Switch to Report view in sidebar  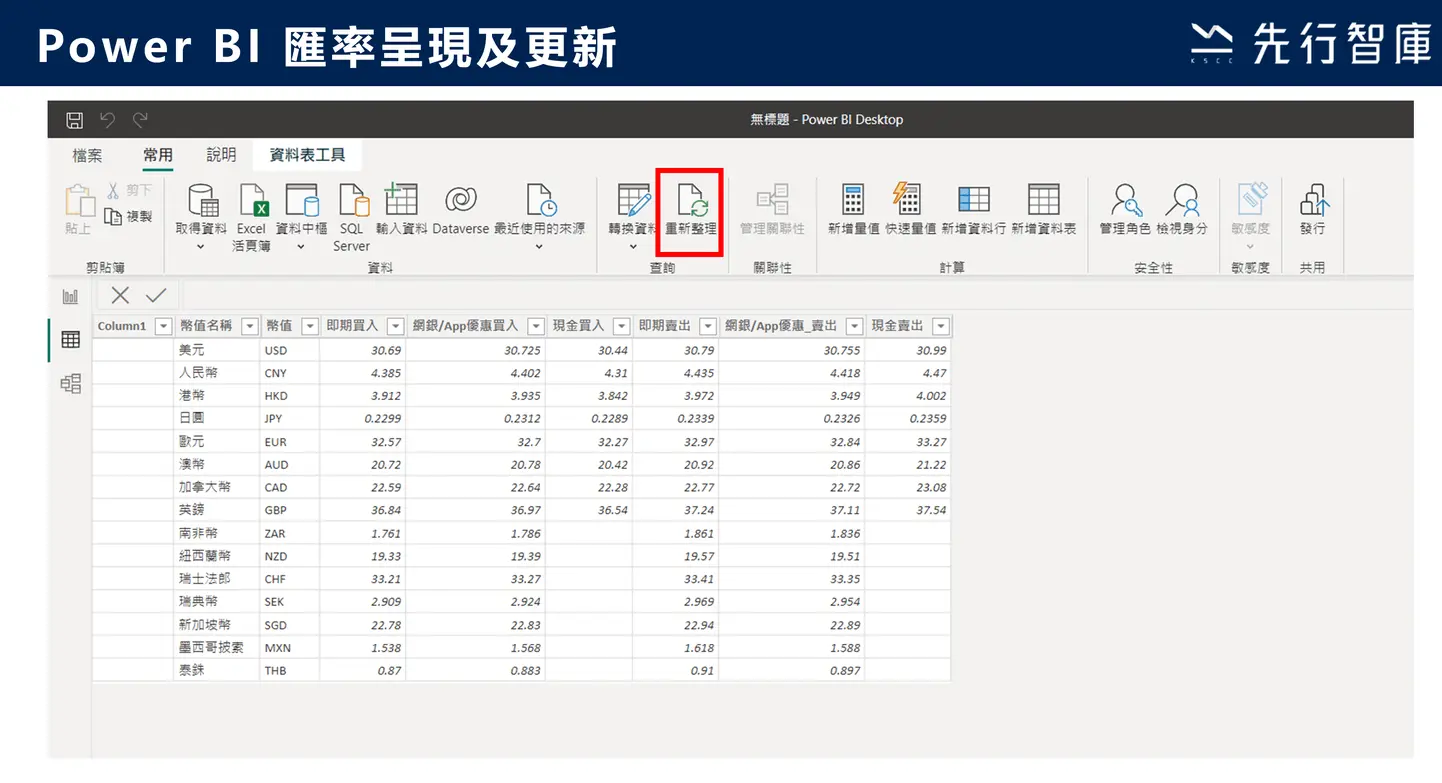tap(70, 296)
